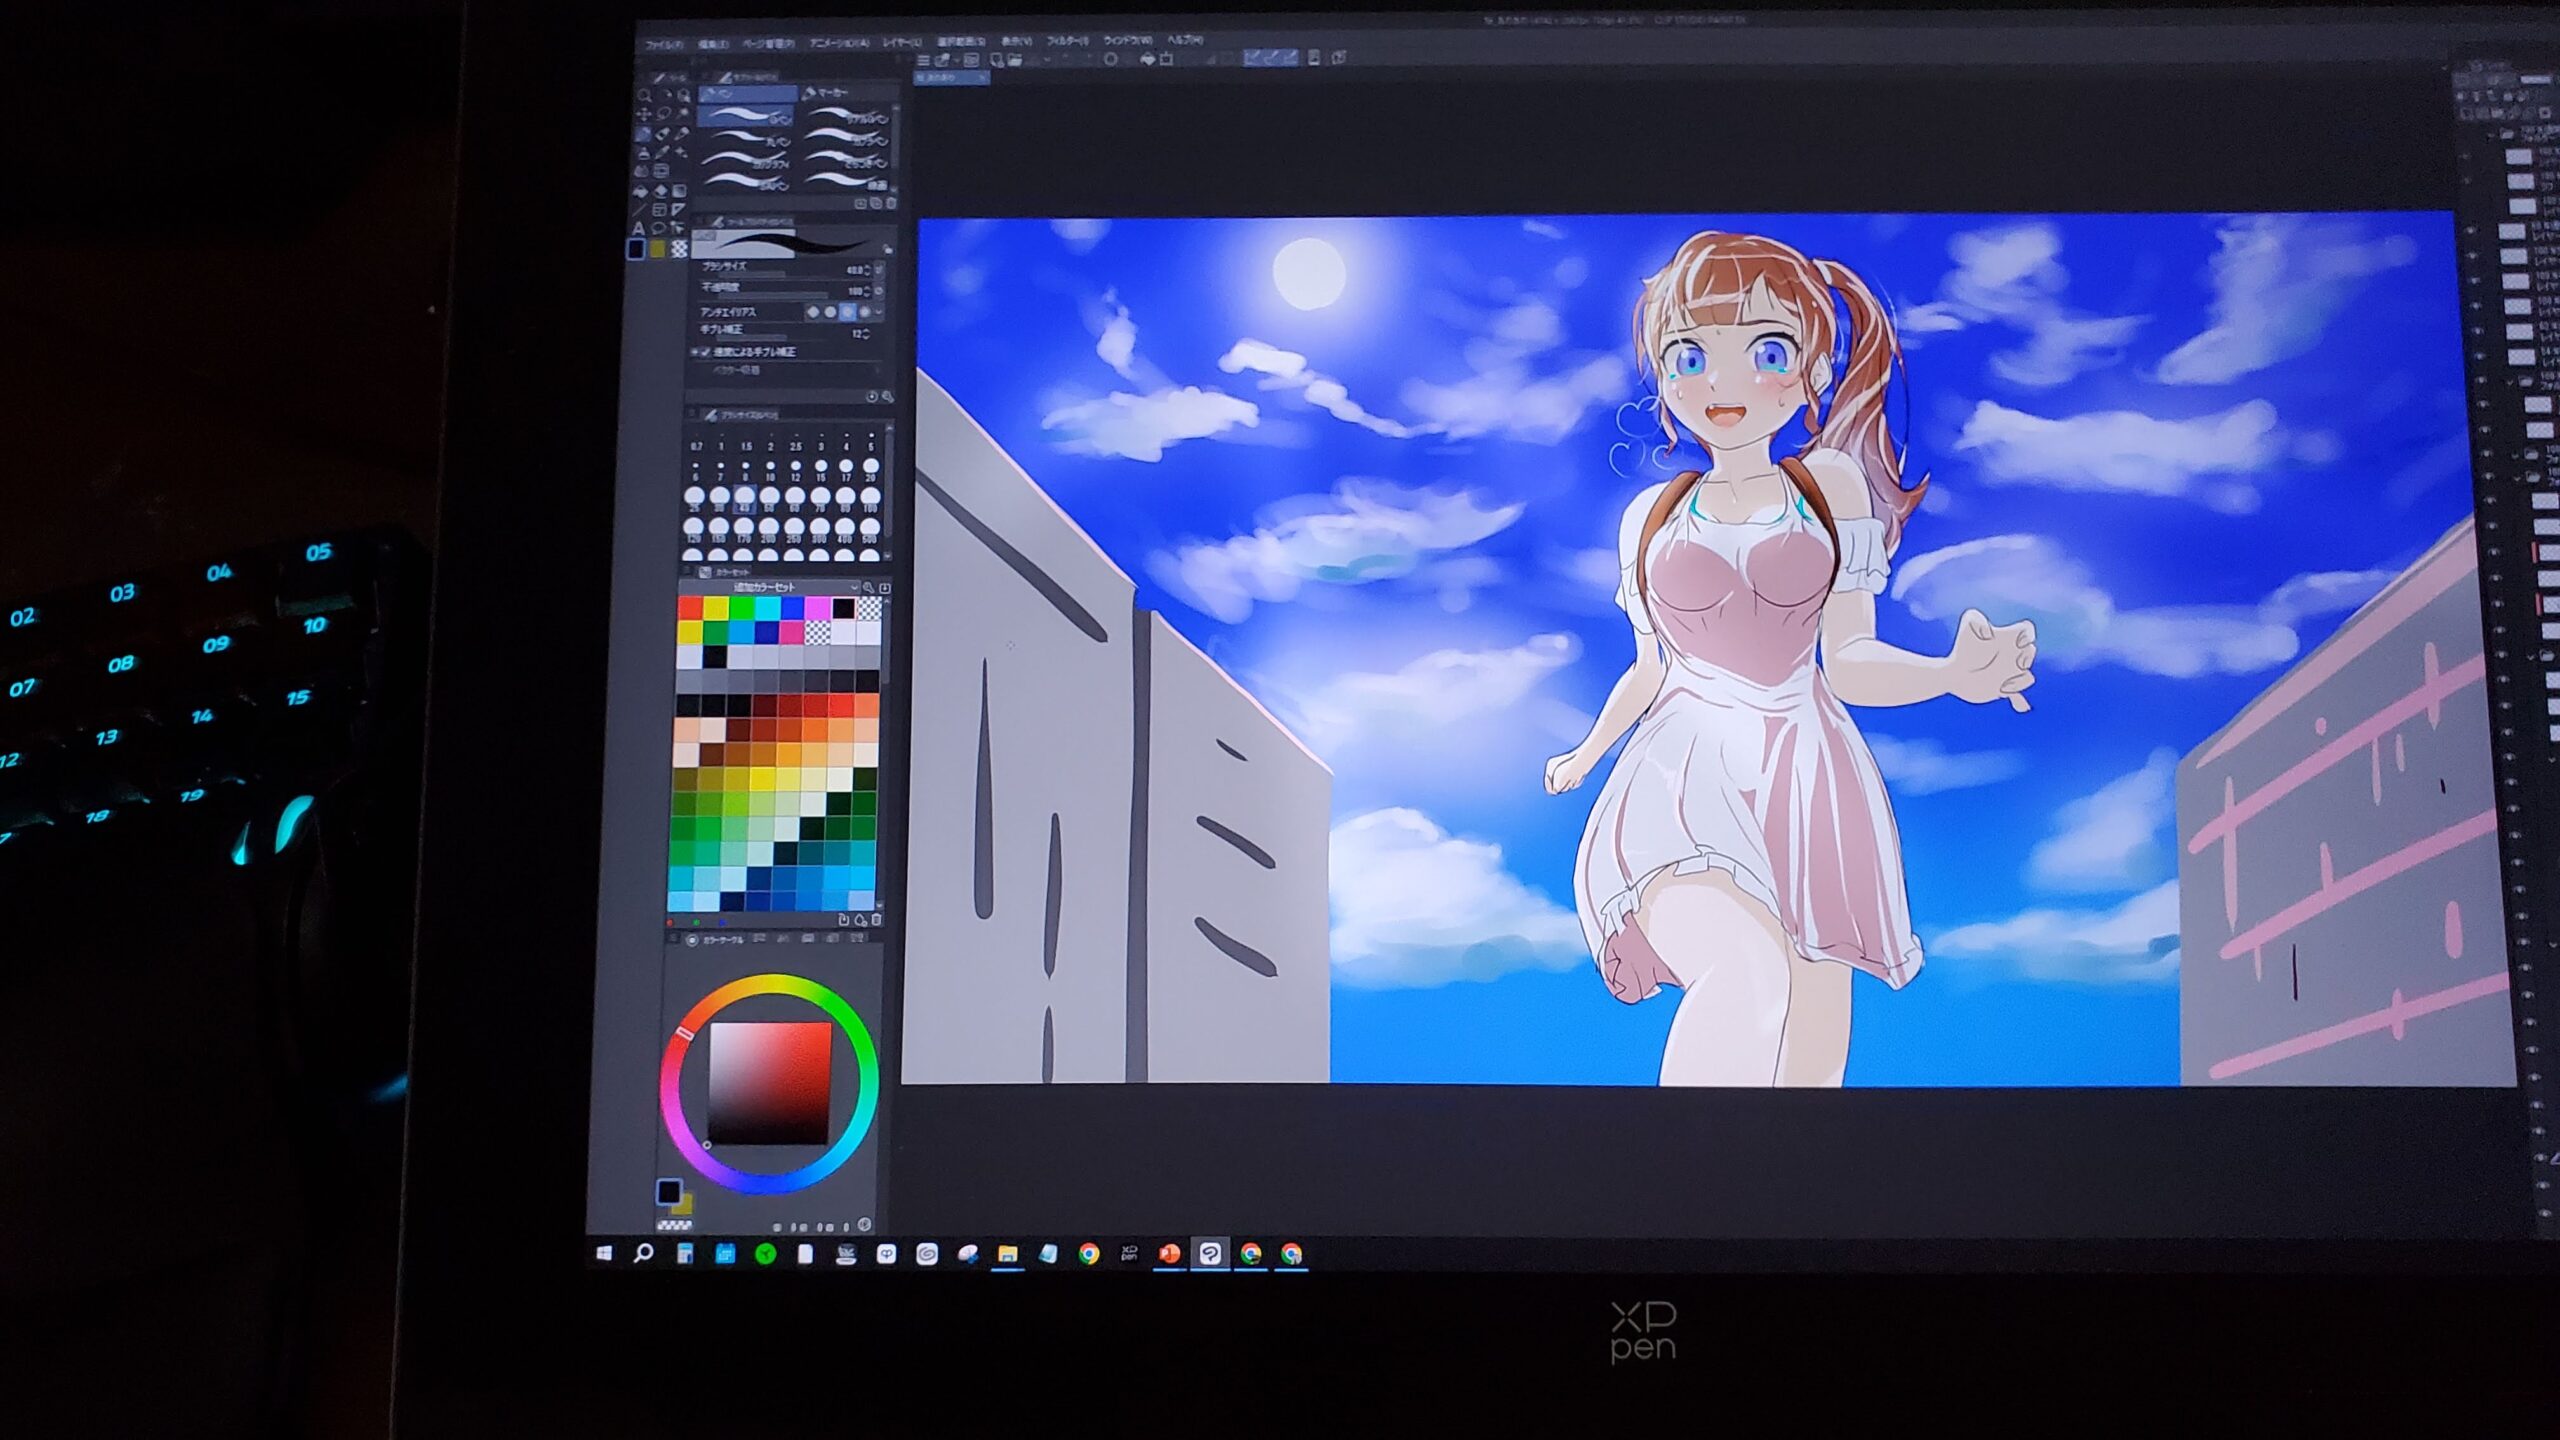
Task: Select the speech balloon tool
Action: 658,228
